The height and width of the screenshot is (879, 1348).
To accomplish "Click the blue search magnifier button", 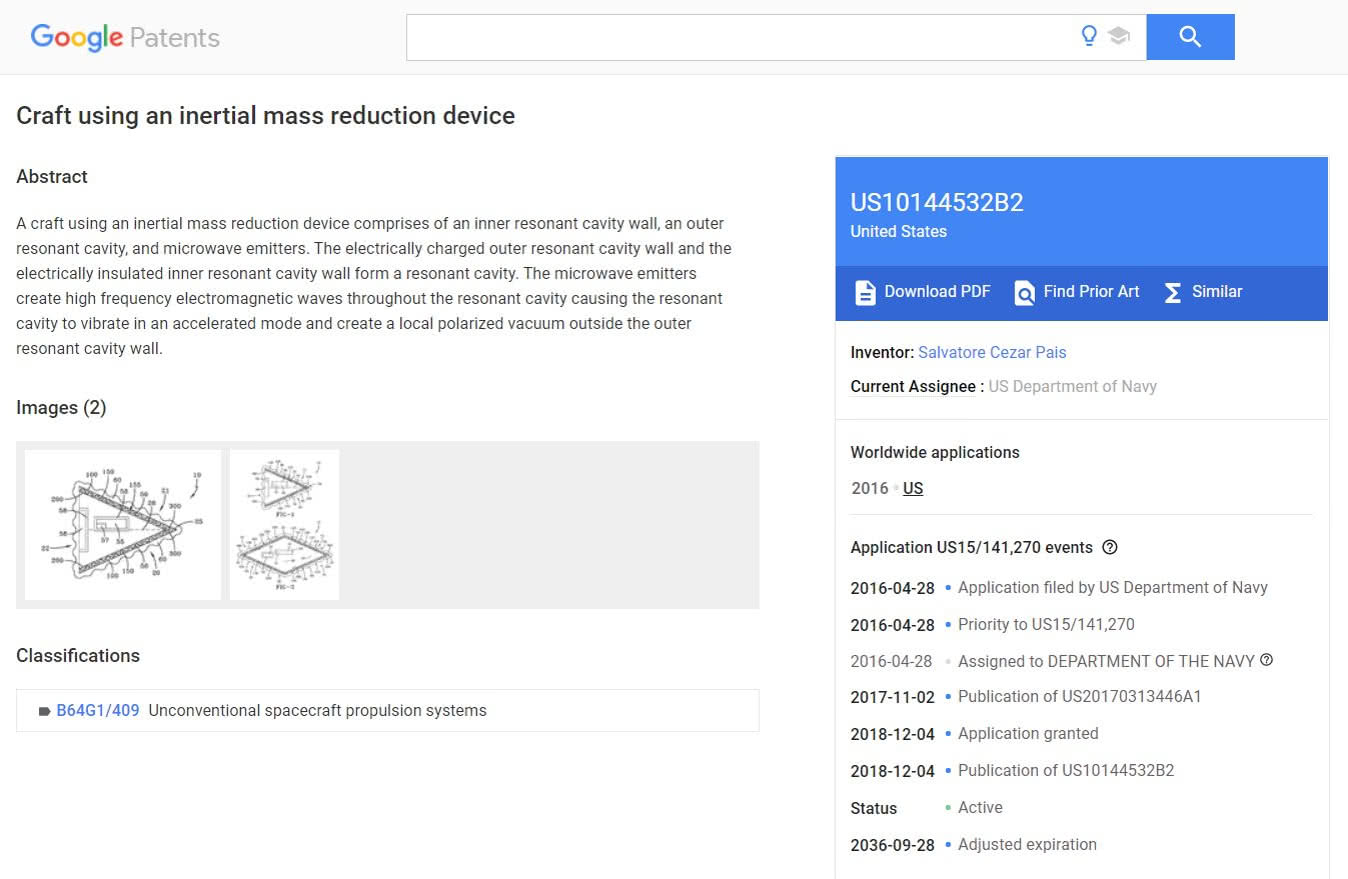I will pos(1190,37).
